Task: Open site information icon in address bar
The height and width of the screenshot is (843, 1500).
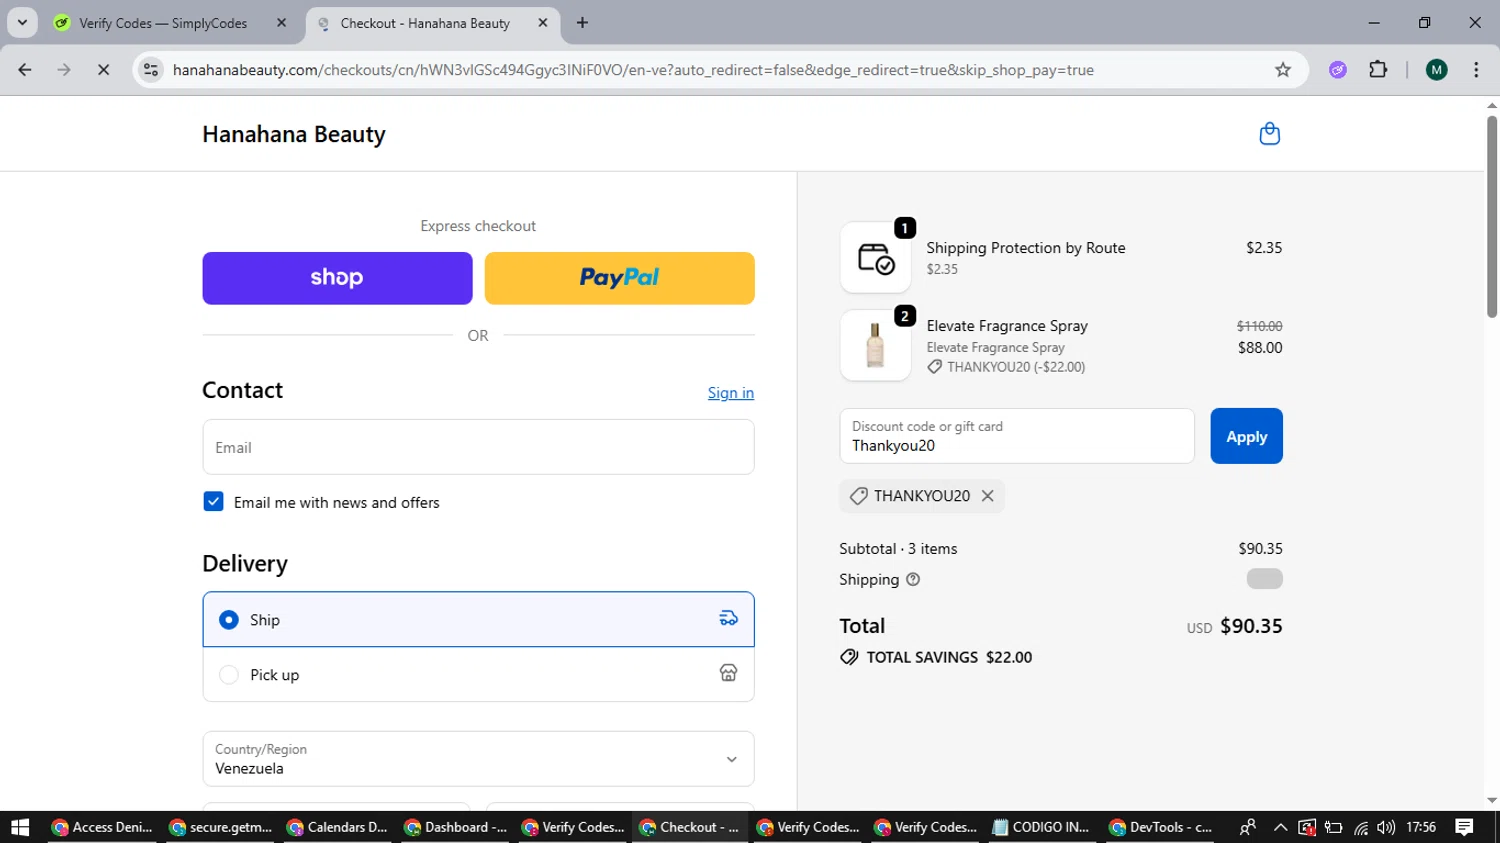Action: pos(151,70)
